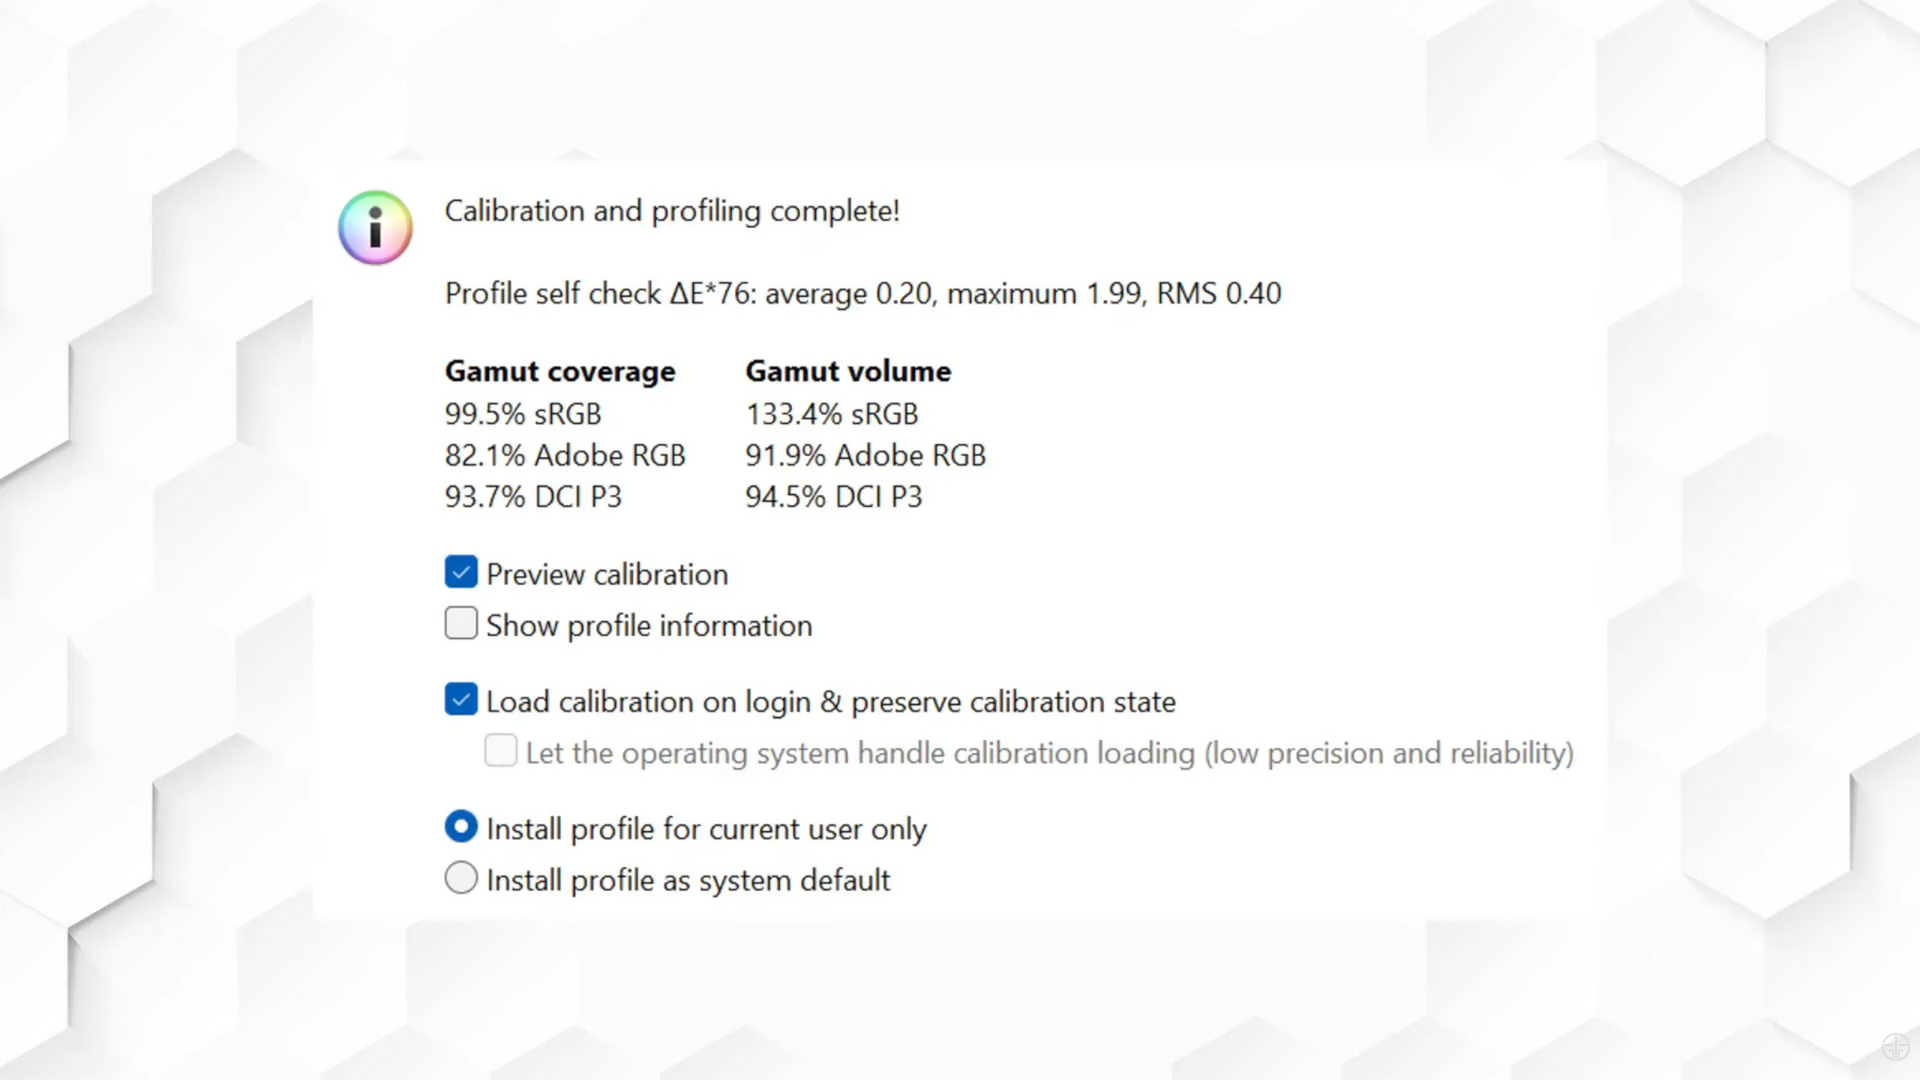
Task: Click the 94.5% DCI P3 volume value
Action: 833,497
